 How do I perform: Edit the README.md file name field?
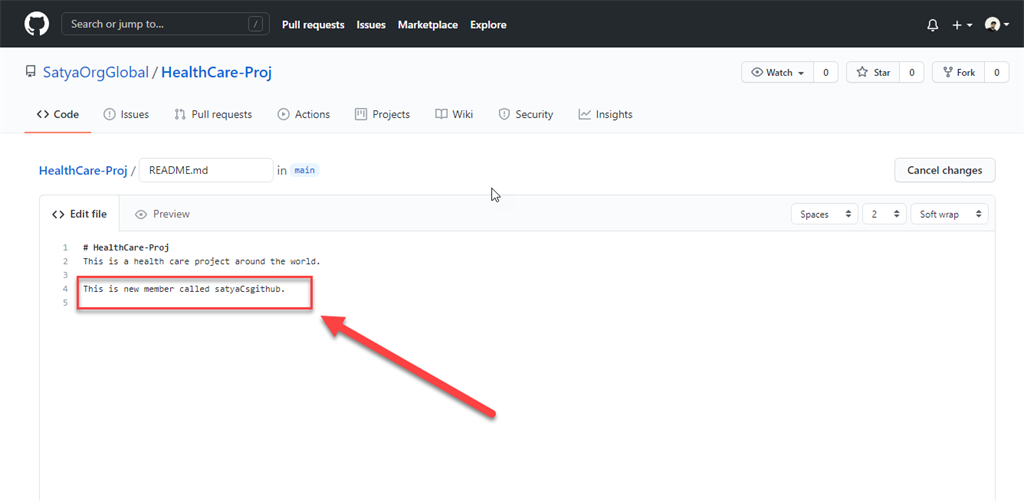(206, 170)
